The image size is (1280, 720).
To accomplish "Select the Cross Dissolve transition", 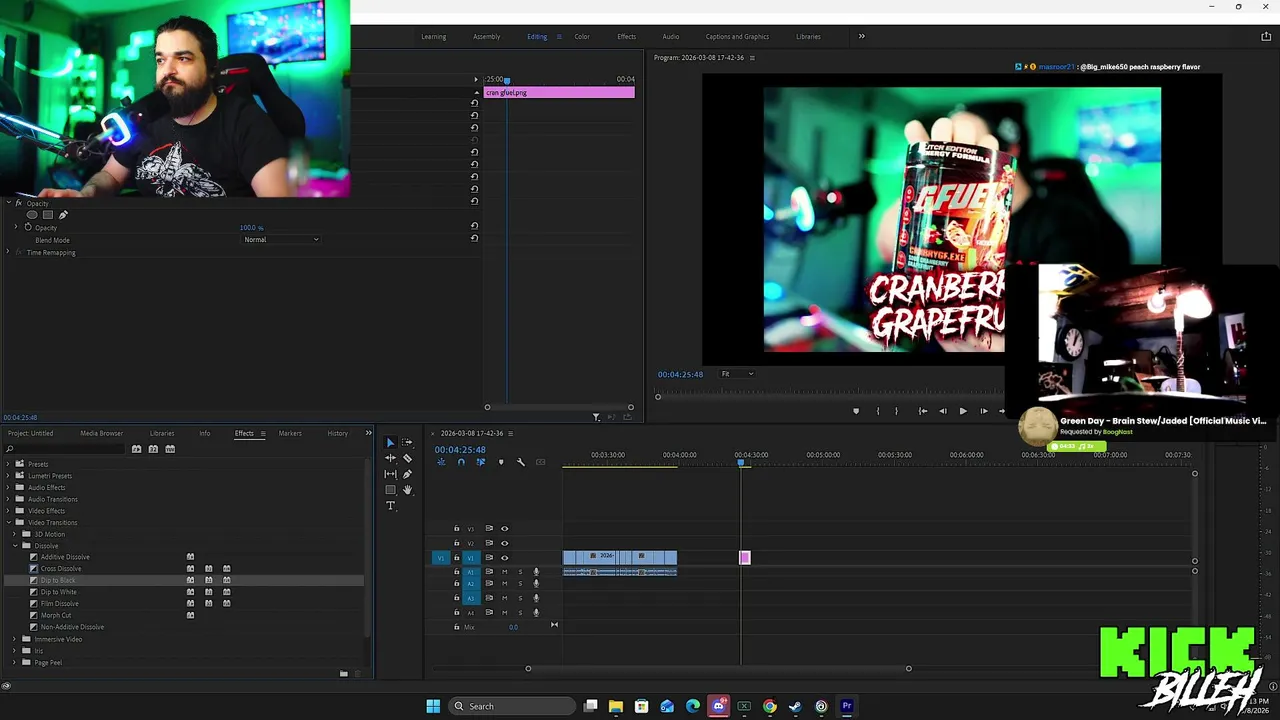I will (x=61, y=569).
